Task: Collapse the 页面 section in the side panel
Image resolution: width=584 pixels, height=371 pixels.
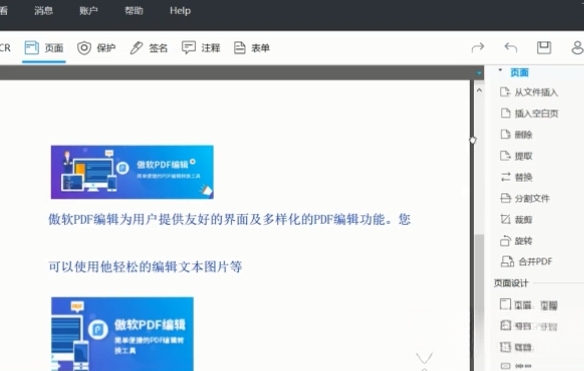Action: [x=500, y=70]
